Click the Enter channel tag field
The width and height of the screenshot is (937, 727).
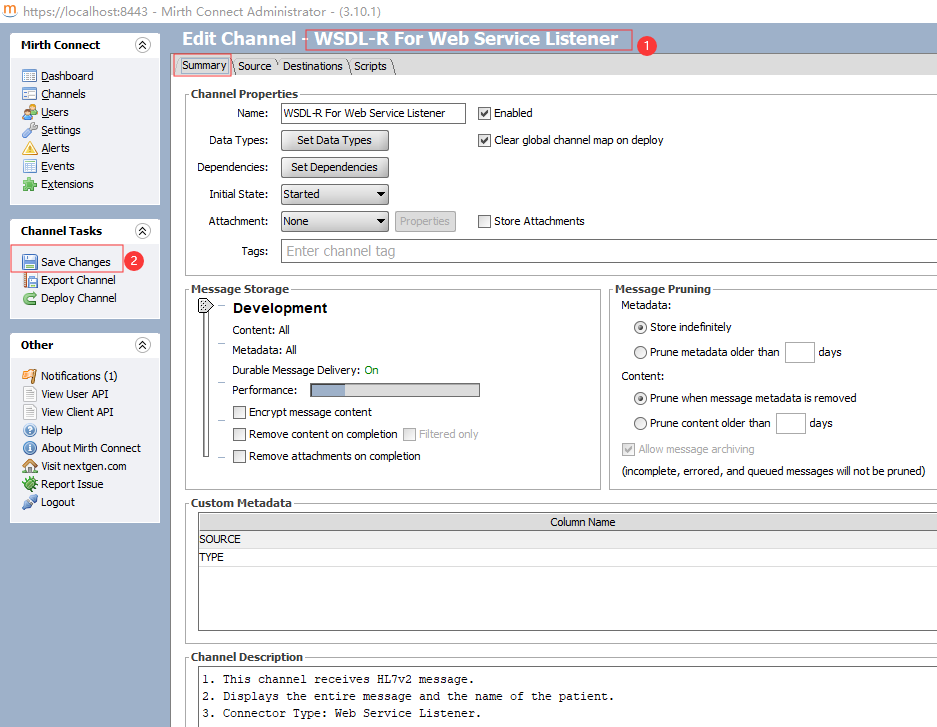click(x=610, y=251)
